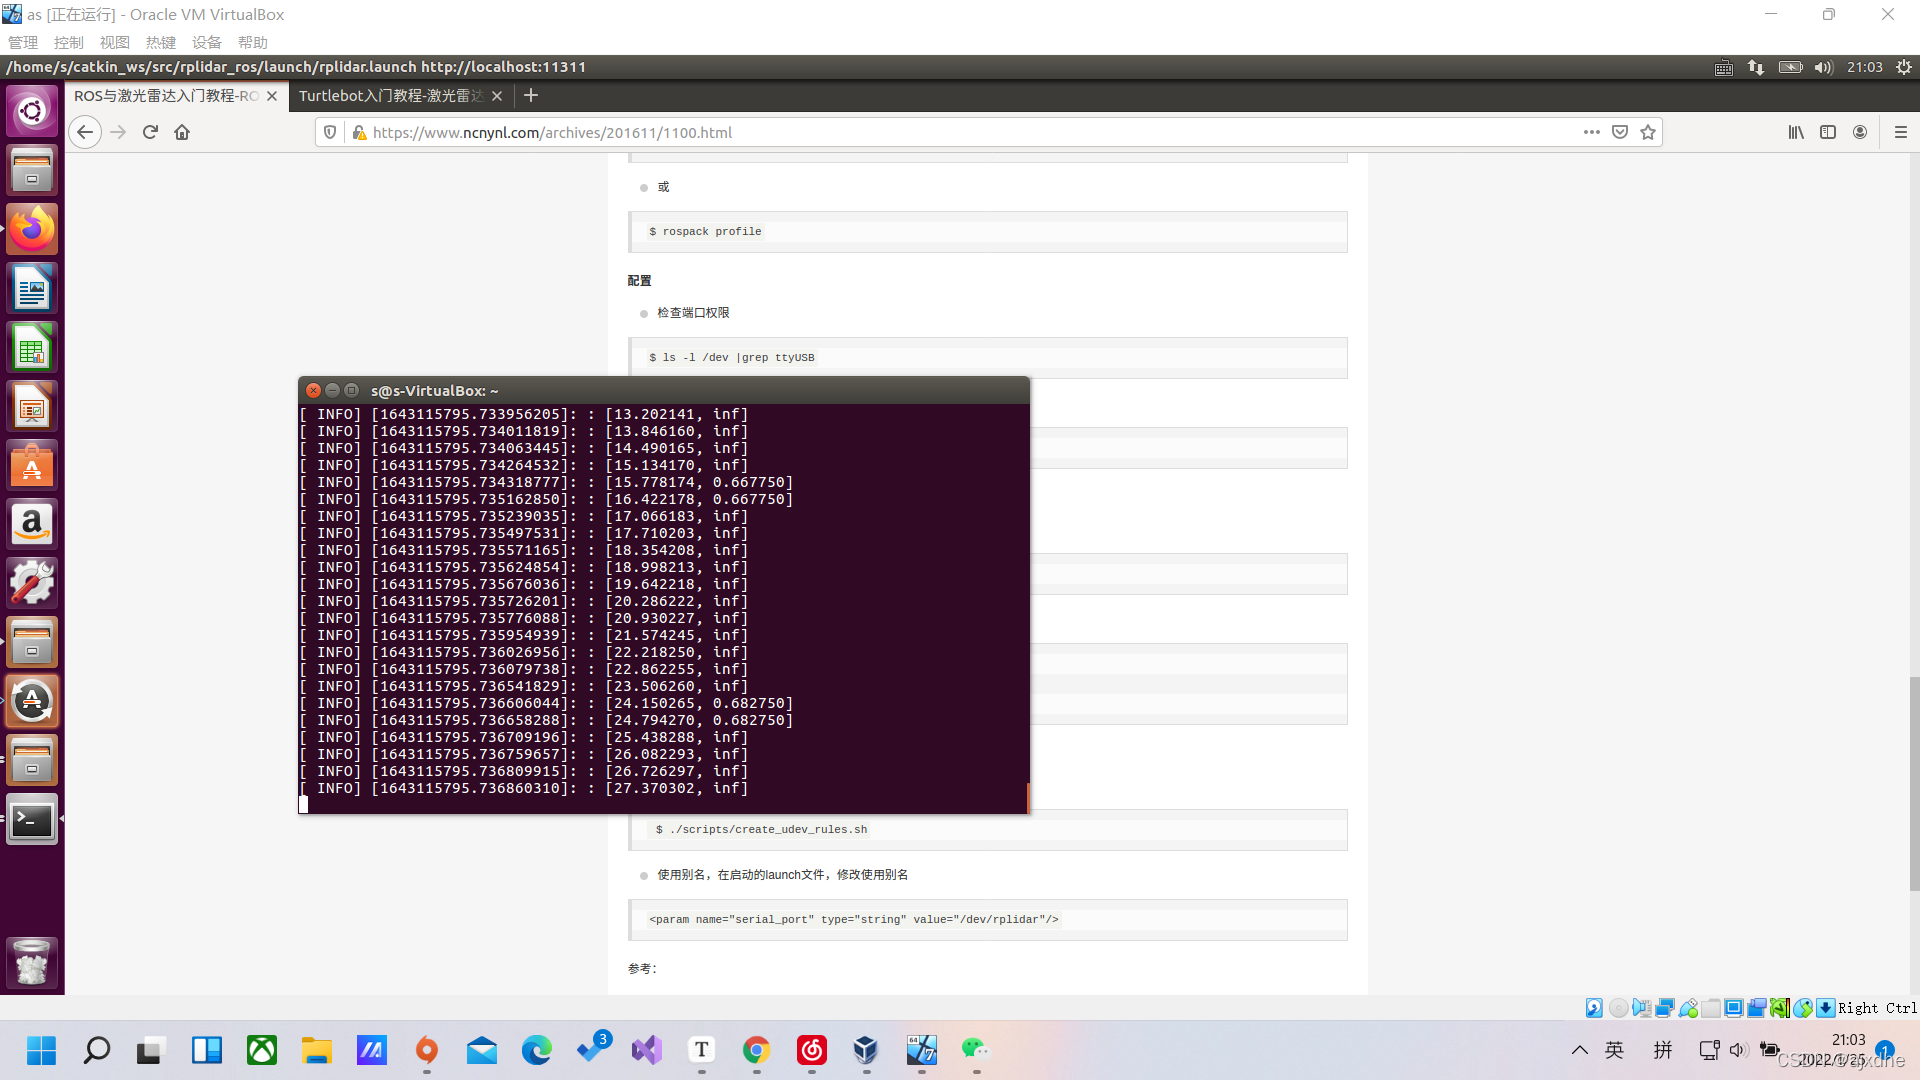Open Firefox hamburger menu
This screenshot has height=1080, width=1920.
[x=1901, y=132]
